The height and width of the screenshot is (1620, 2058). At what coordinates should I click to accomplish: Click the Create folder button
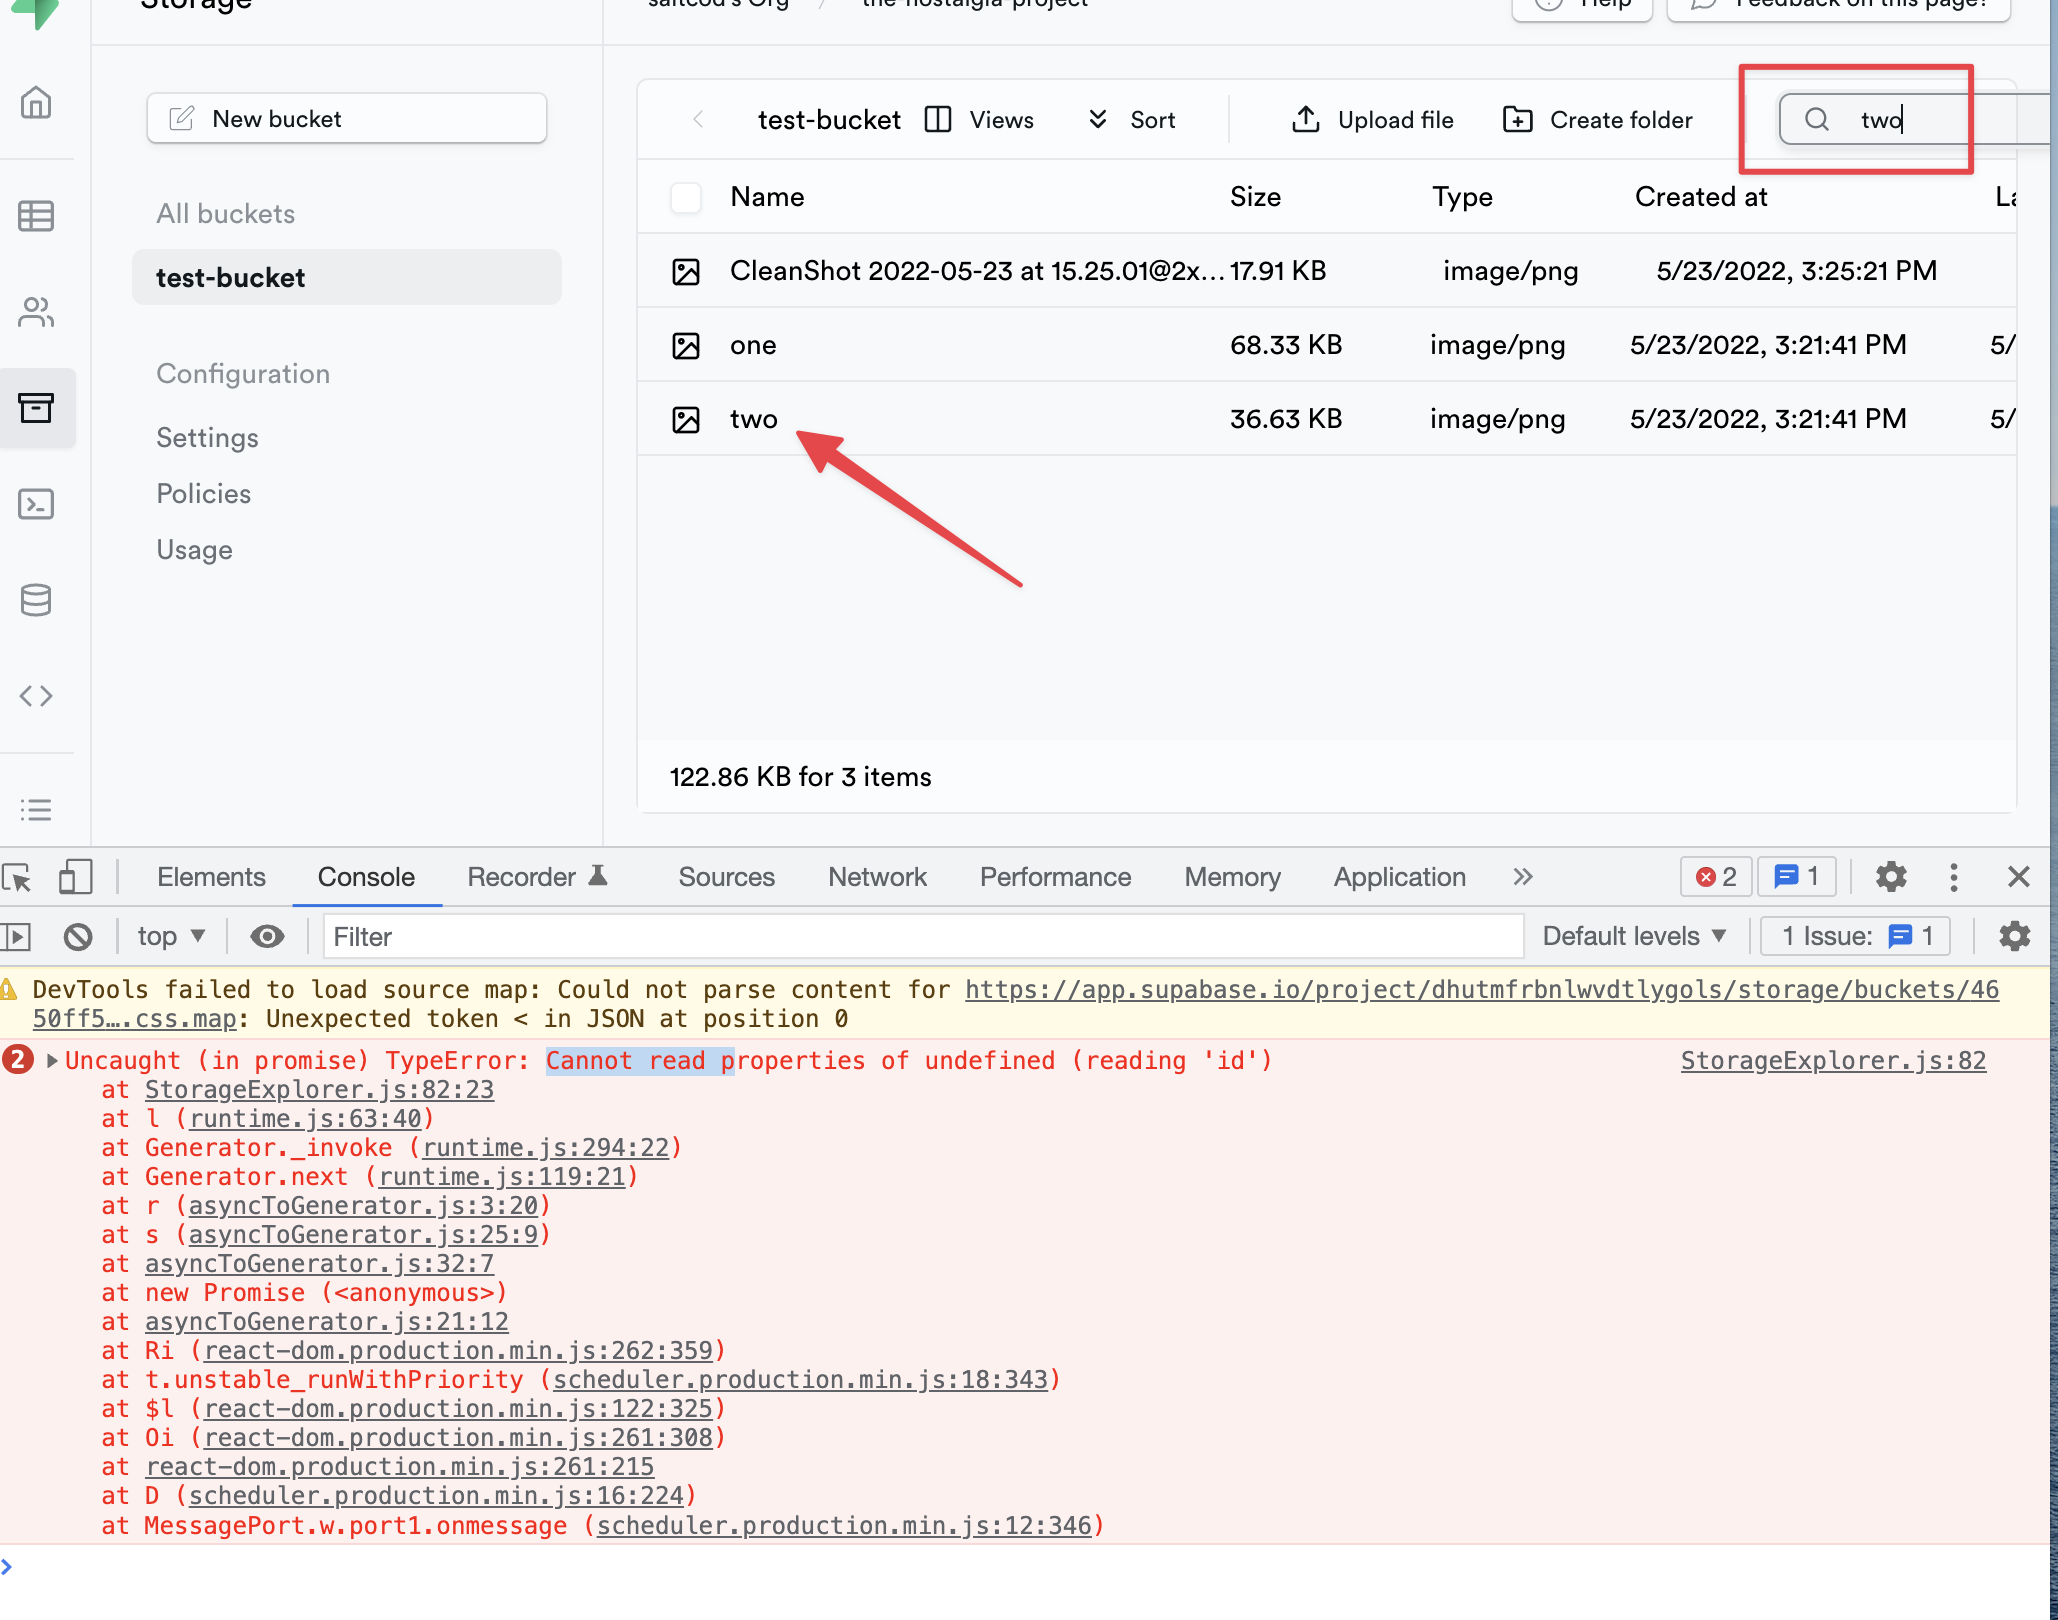1598,119
